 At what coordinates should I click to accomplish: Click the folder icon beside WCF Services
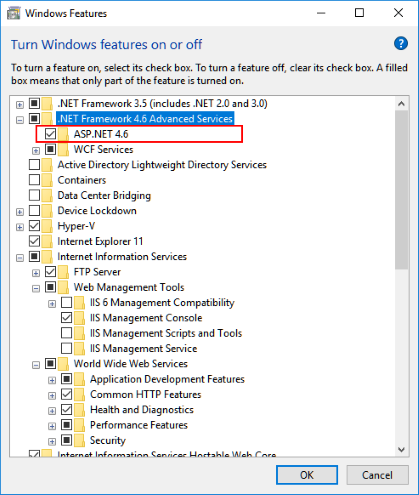click(x=63, y=149)
